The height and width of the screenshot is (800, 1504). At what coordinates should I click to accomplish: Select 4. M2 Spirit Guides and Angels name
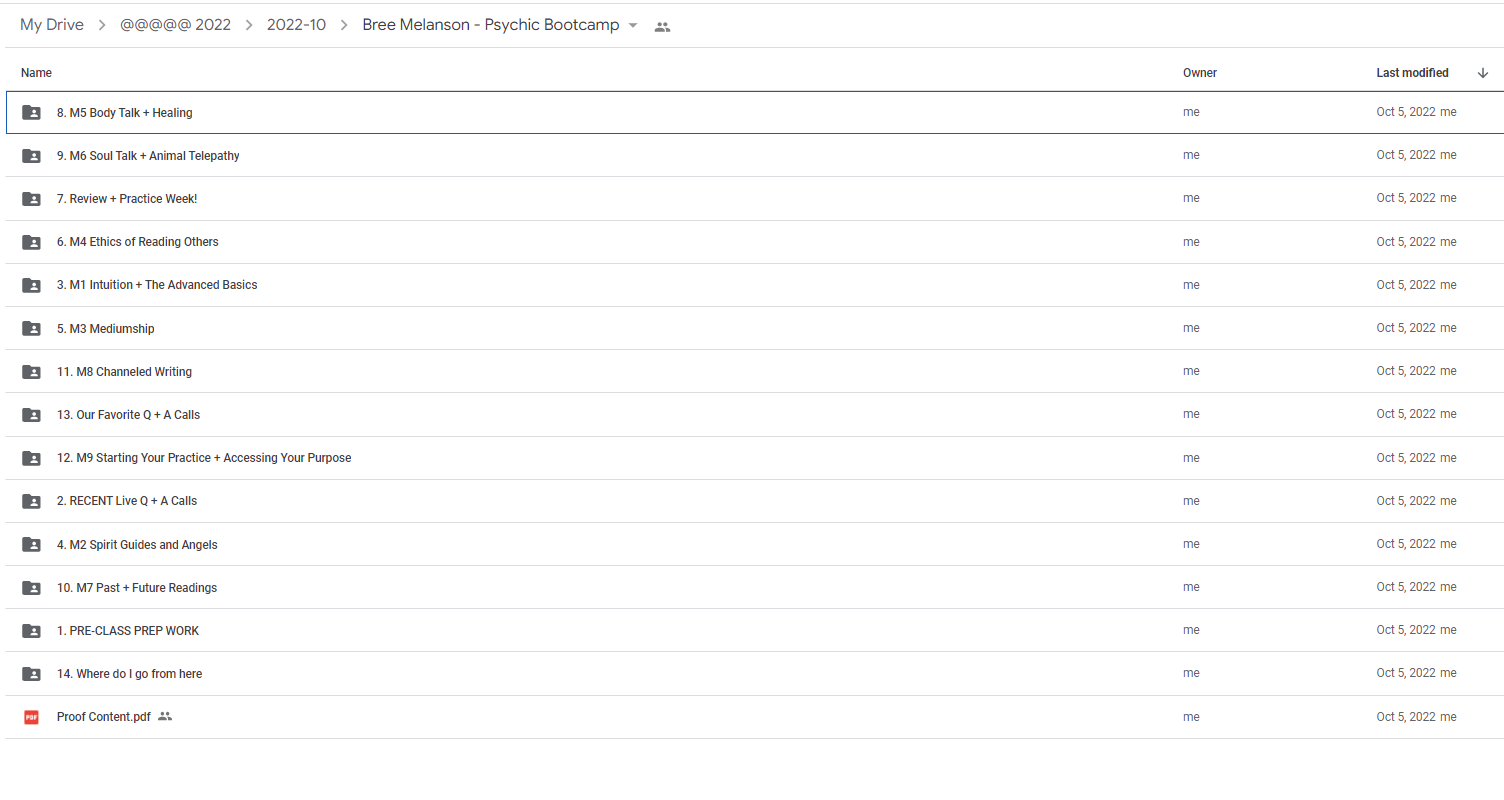coord(137,545)
